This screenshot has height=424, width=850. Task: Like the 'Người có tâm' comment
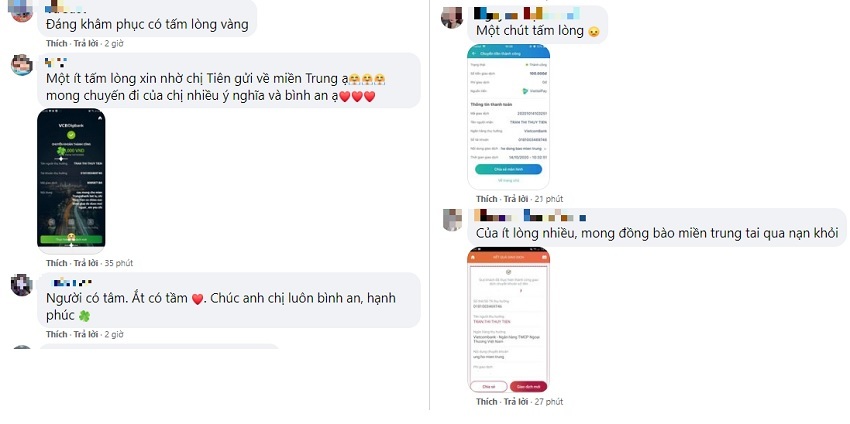(56, 335)
